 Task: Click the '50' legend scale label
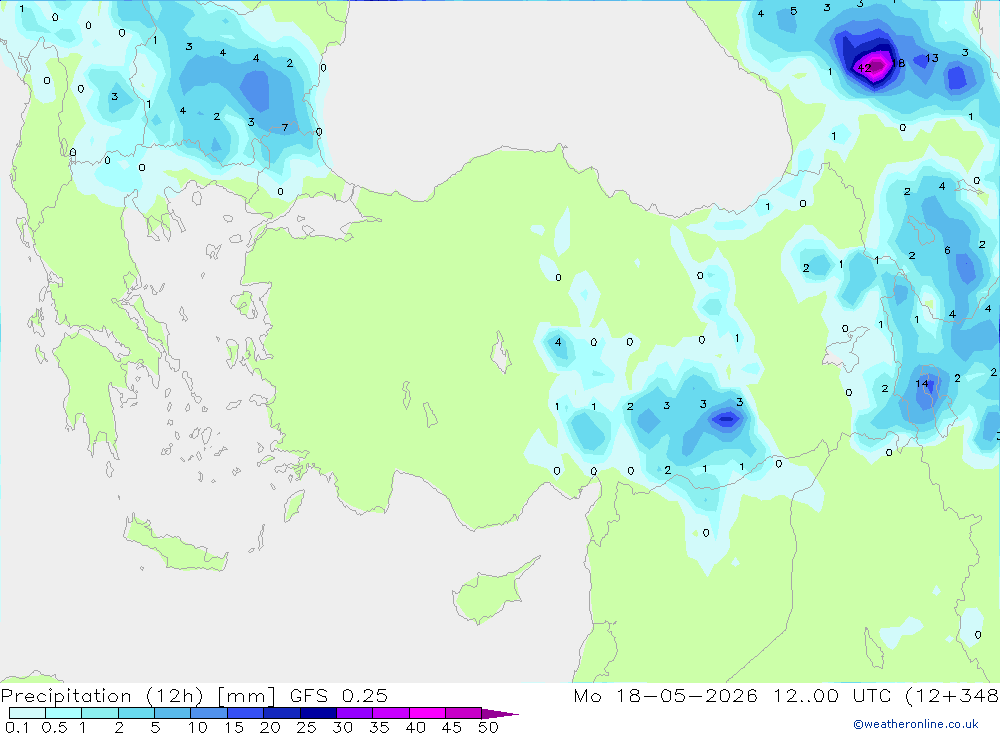[x=489, y=727]
